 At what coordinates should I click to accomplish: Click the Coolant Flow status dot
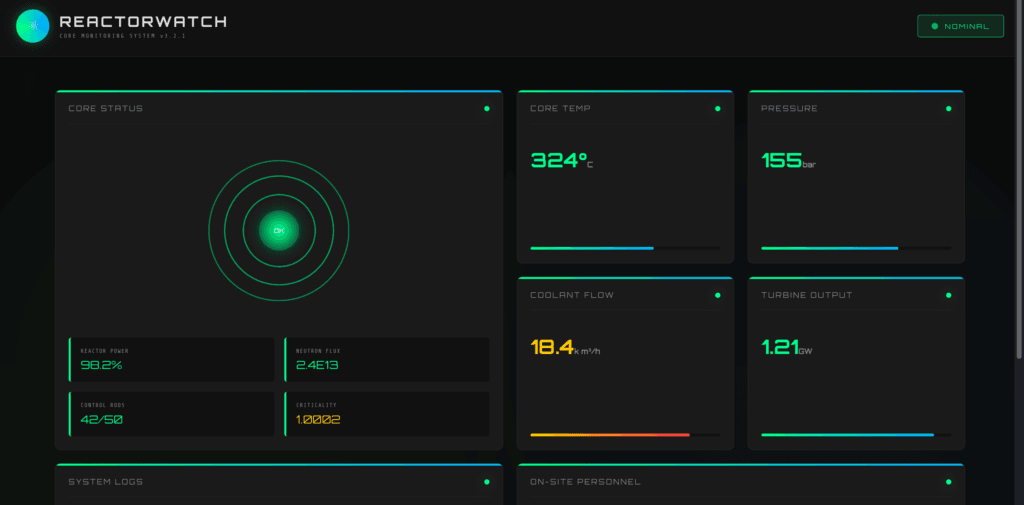pos(718,295)
